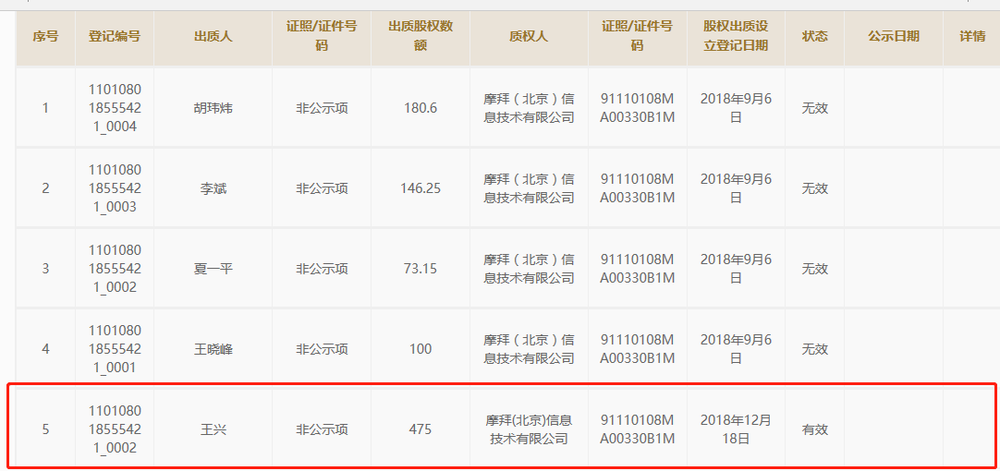1000x471 pixels.
Task: Select code 91110108MA00330B1M in 夏一平's row
Action: [637, 269]
